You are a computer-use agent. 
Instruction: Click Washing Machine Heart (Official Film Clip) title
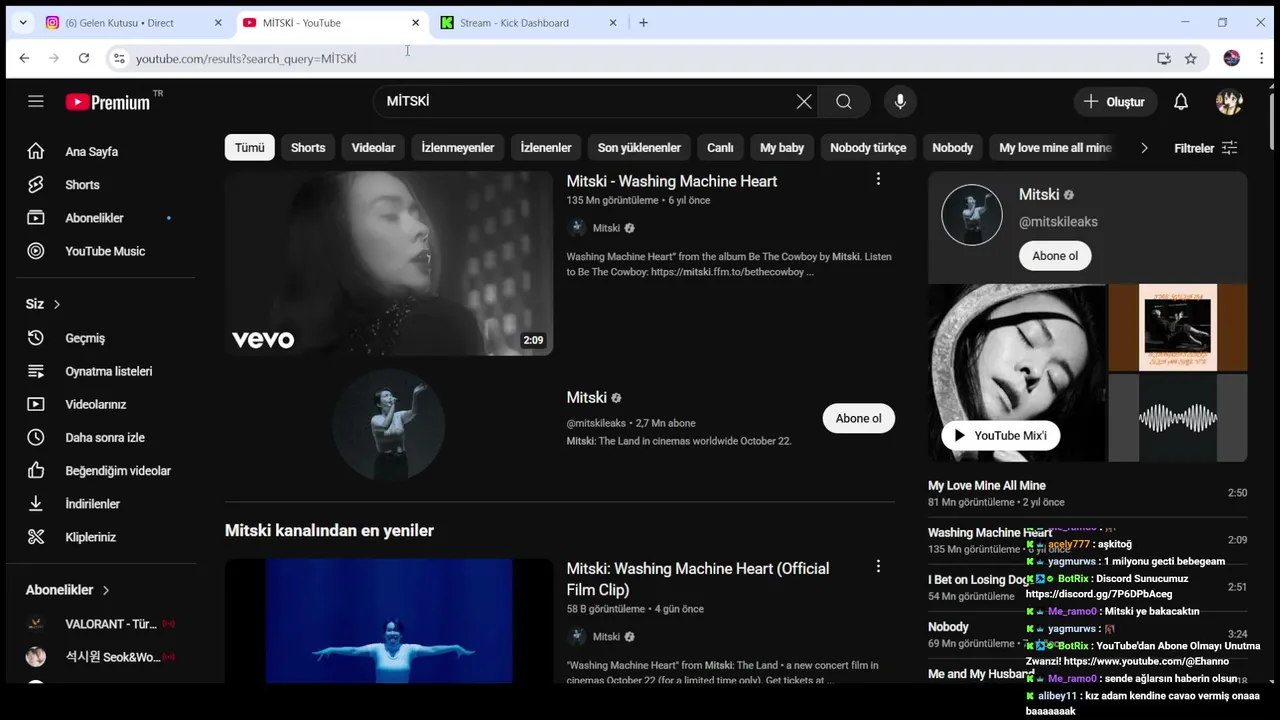coord(698,579)
